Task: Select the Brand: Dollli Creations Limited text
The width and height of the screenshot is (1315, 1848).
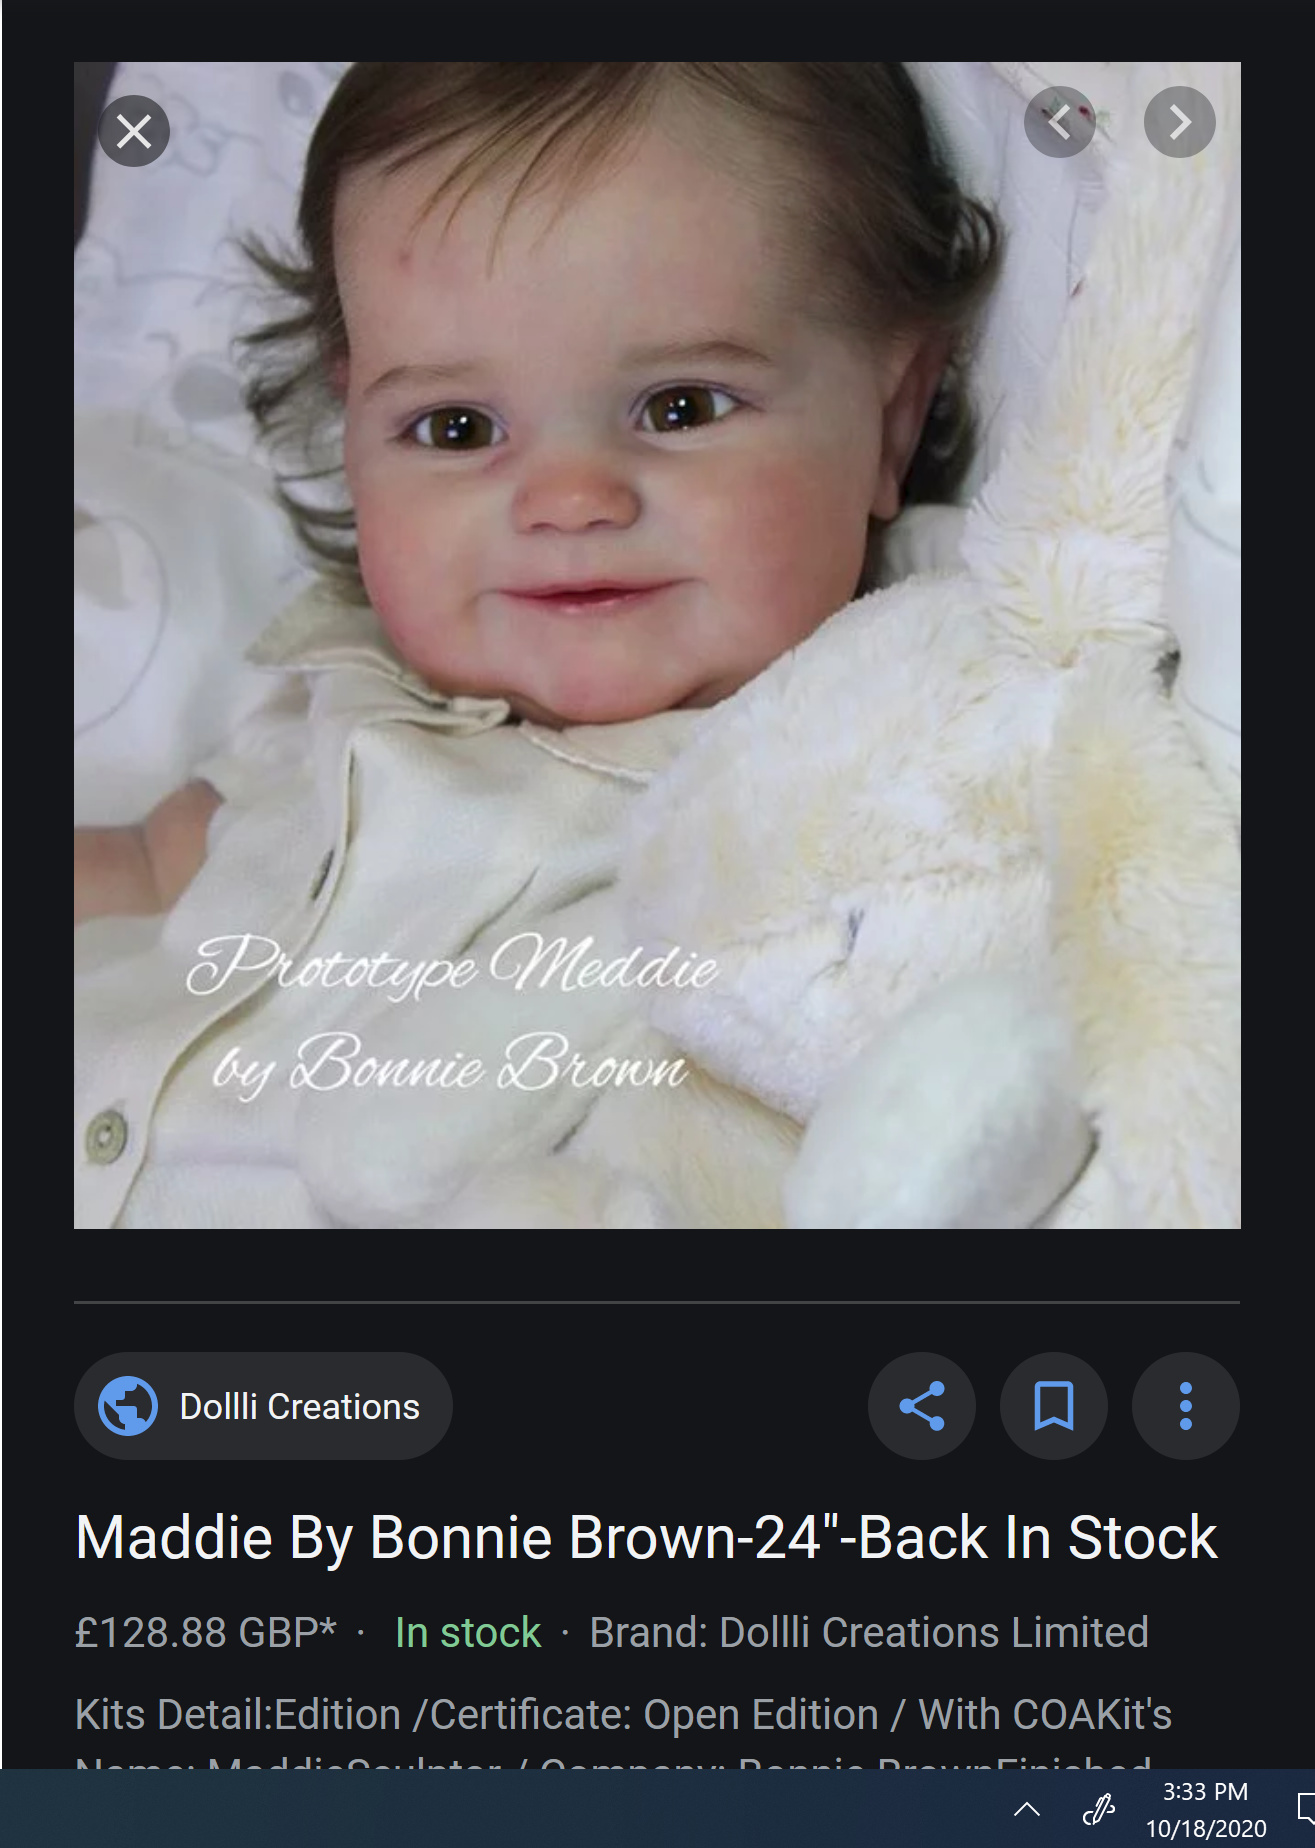Action: (x=869, y=1633)
